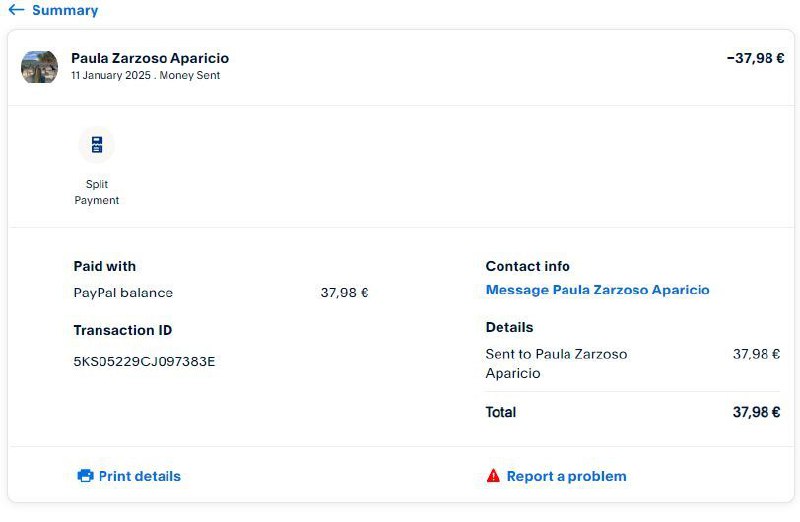
Task: Click the Transaction ID heading
Action: (116, 330)
